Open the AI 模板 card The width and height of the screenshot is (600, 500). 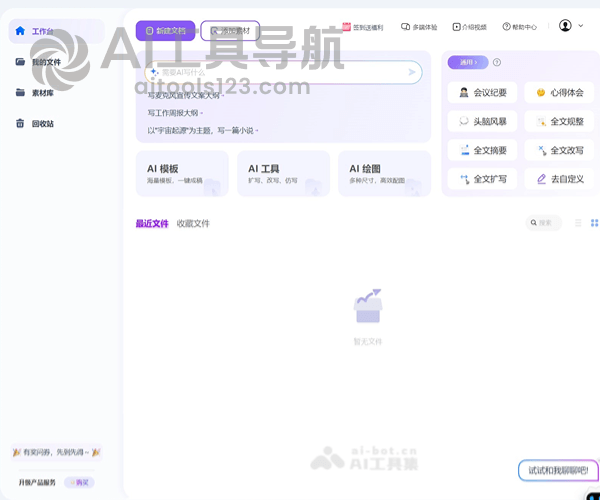182,174
